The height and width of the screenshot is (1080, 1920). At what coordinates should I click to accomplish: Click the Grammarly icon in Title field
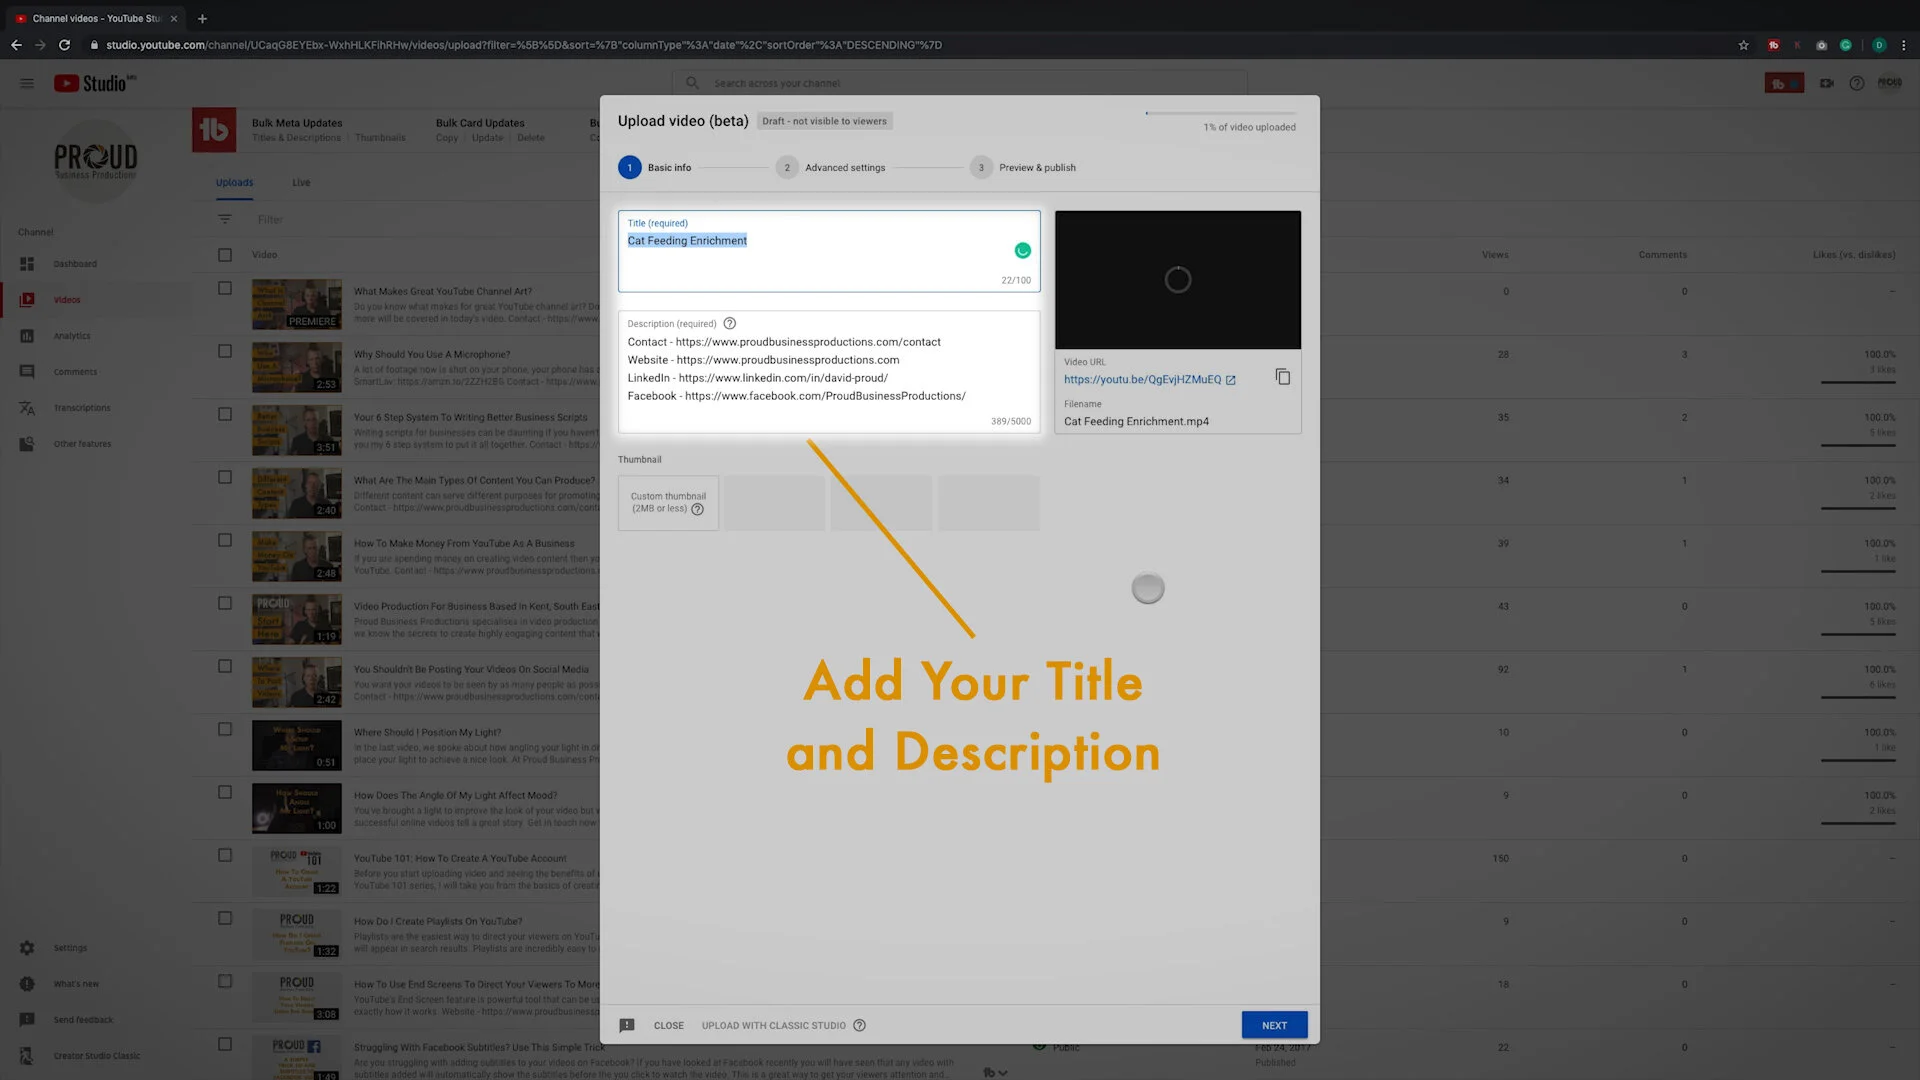(x=1022, y=251)
